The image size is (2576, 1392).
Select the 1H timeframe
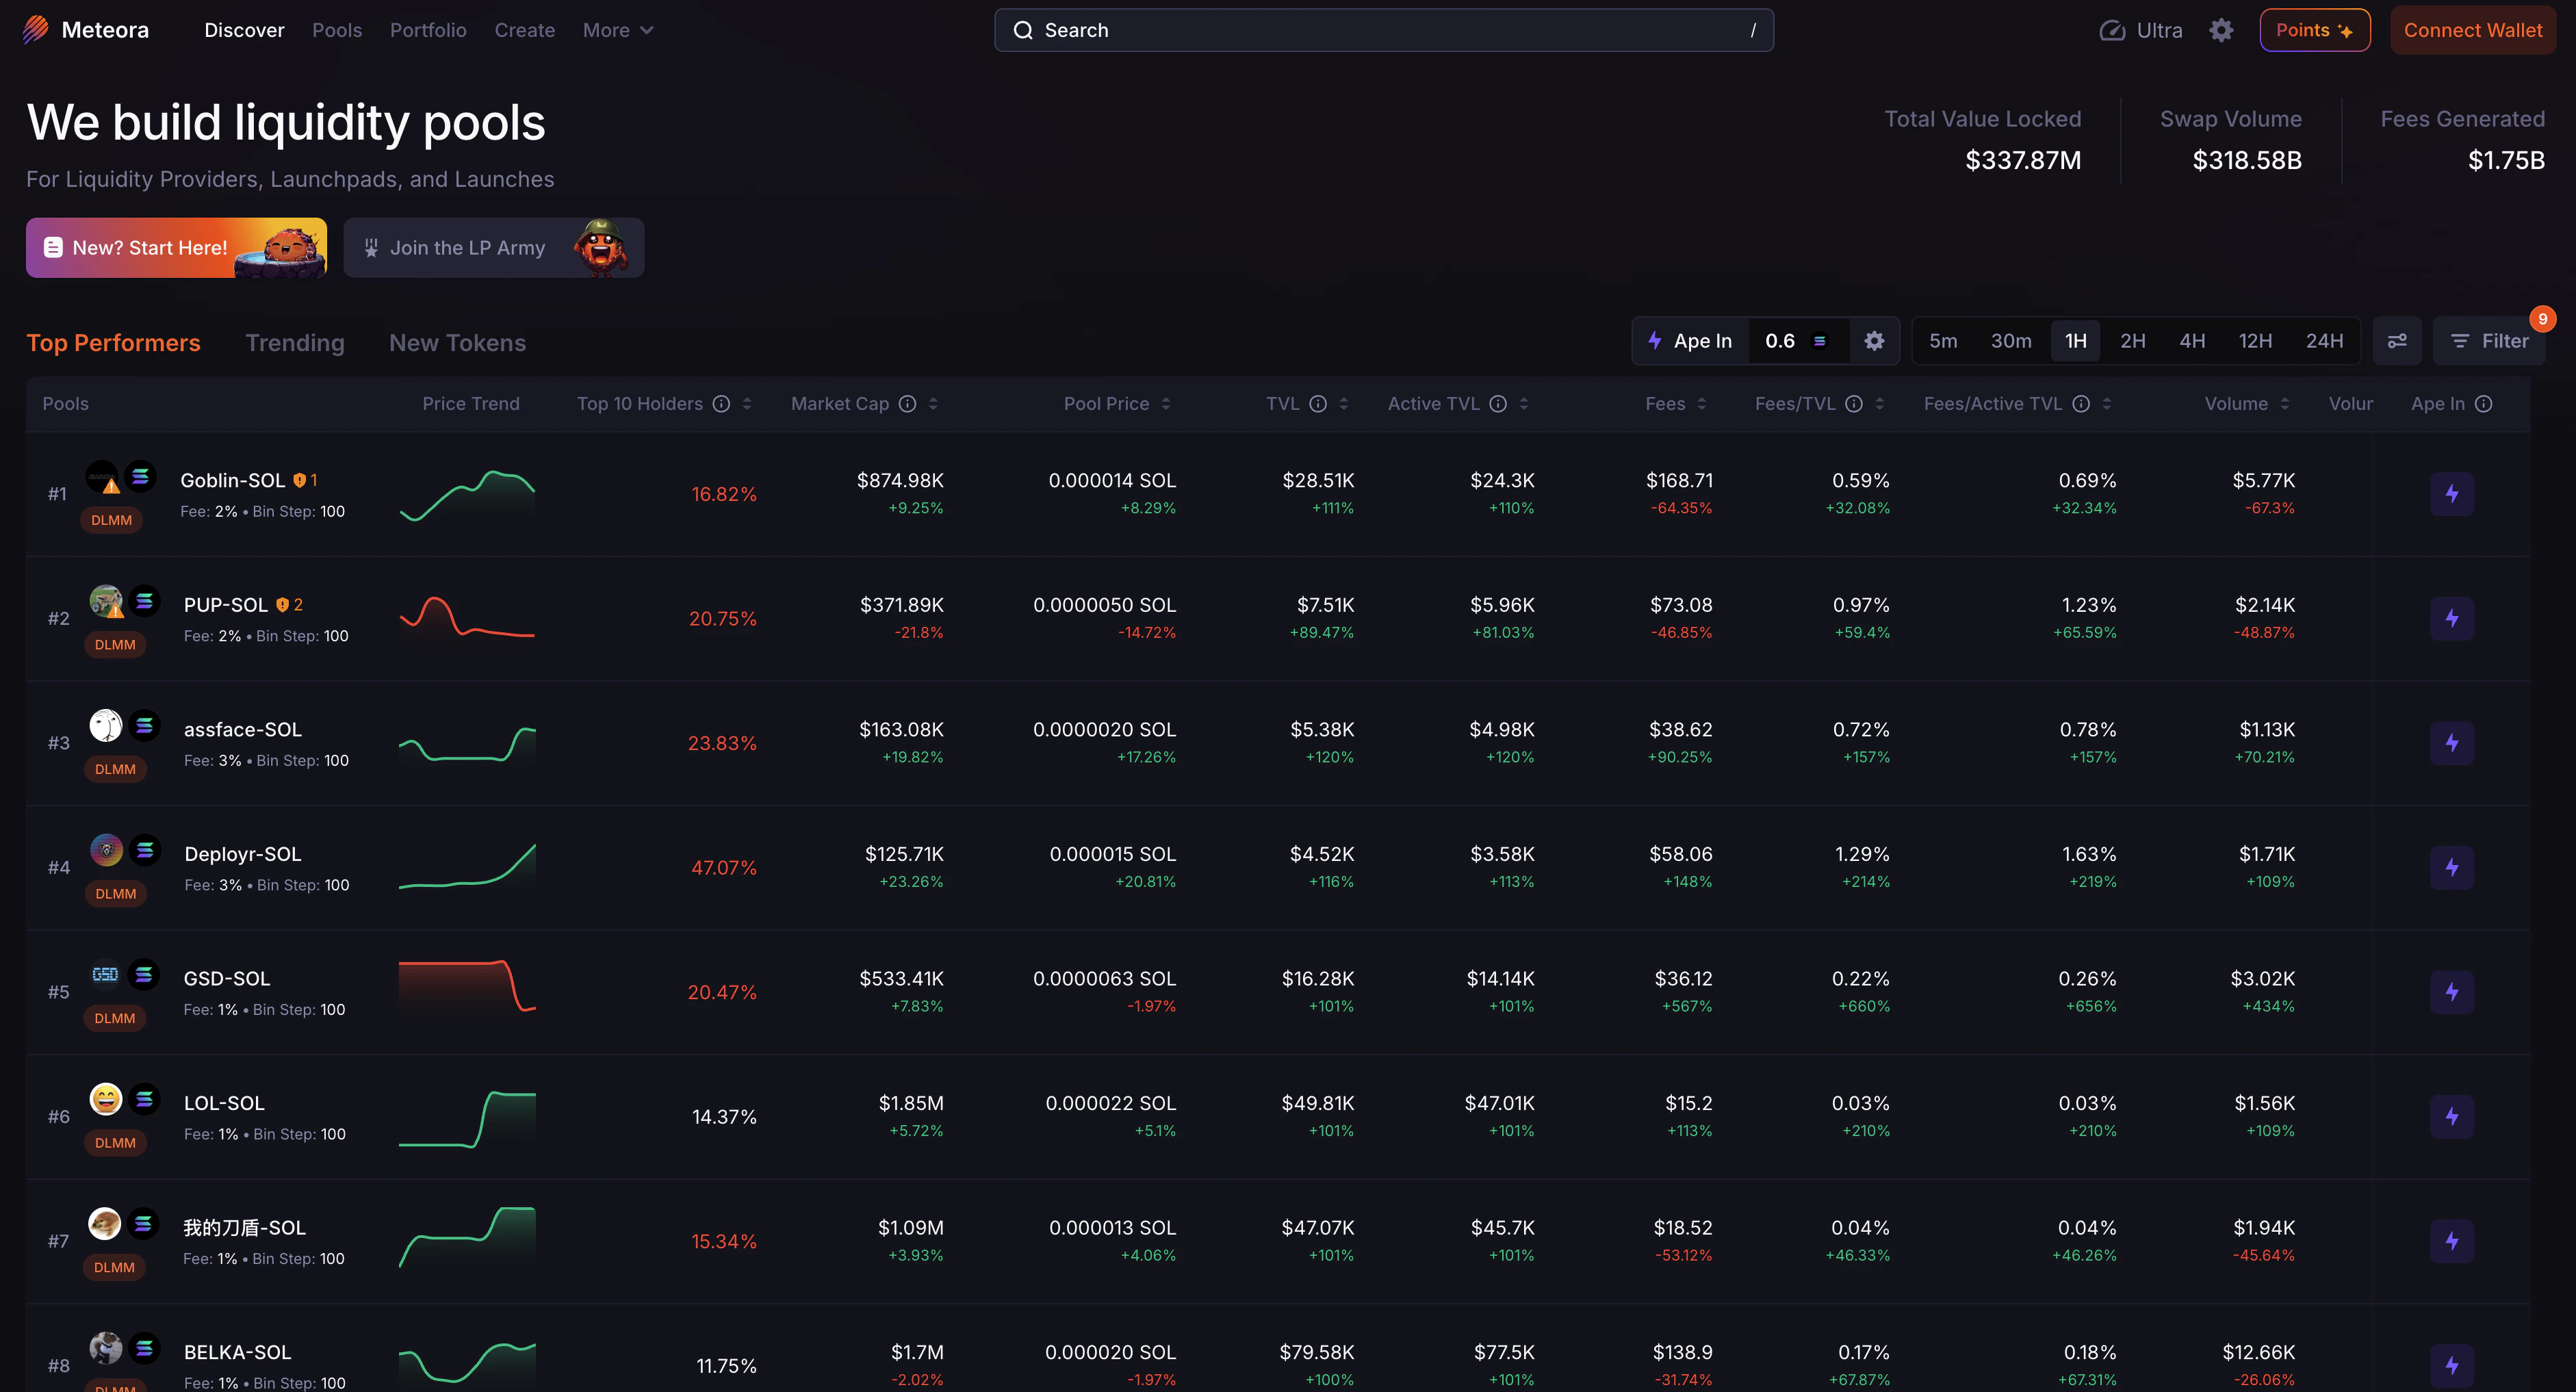pos(2076,341)
